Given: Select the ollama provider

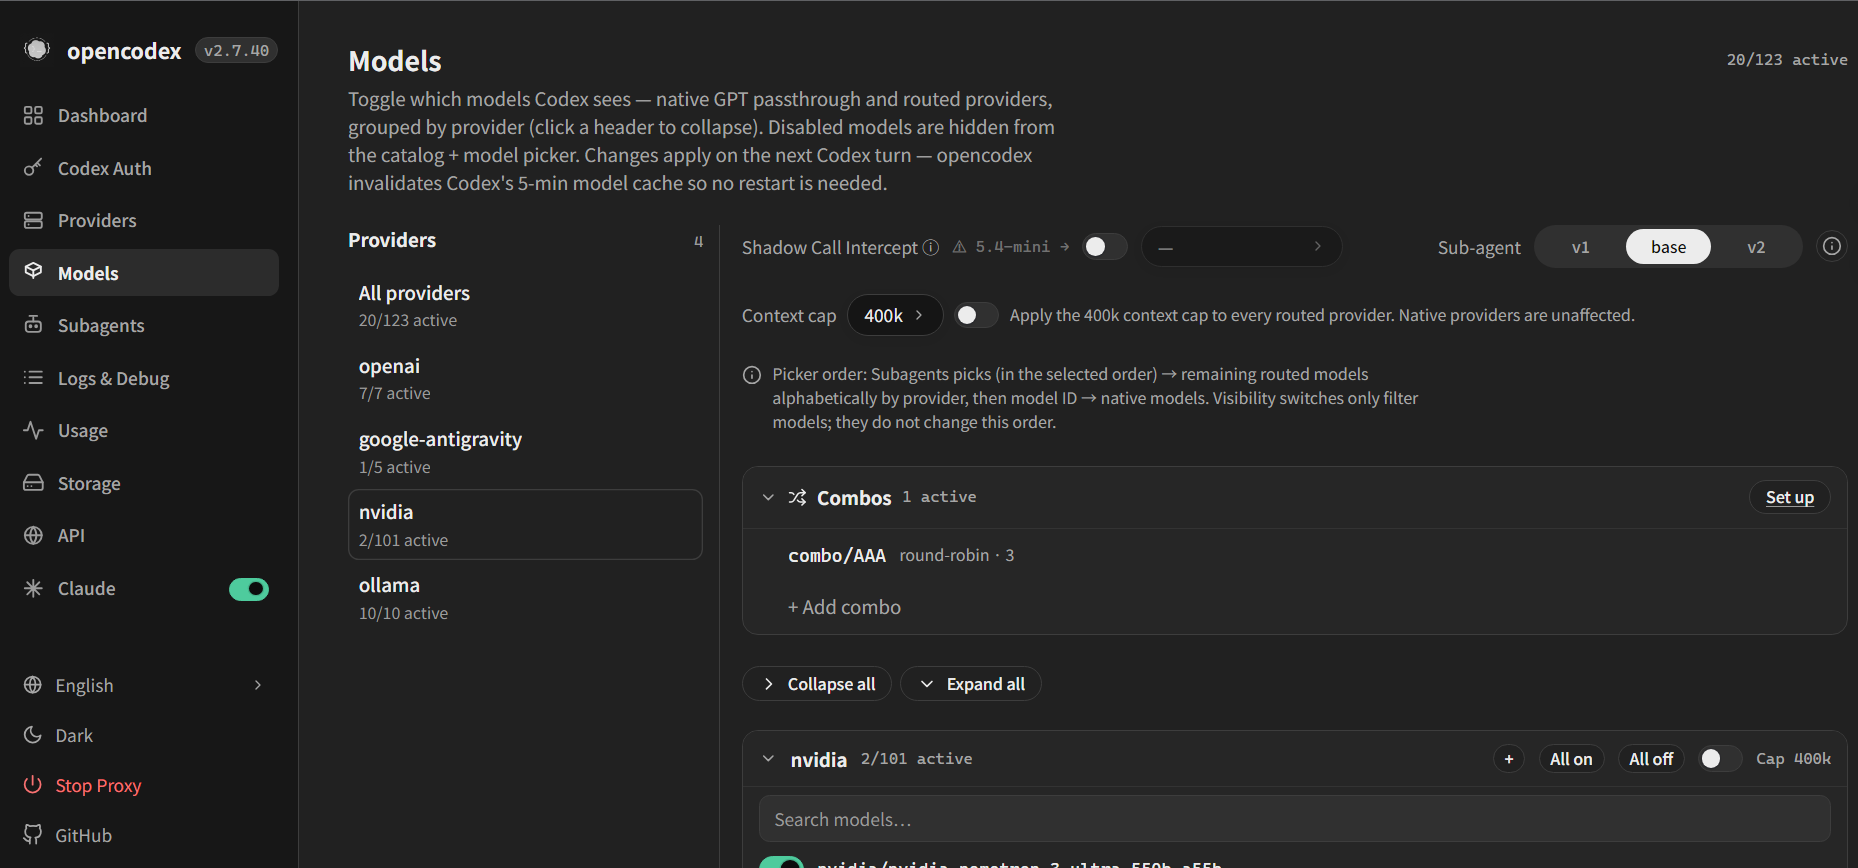Looking at the screenshot, I should tap(525, 598).
